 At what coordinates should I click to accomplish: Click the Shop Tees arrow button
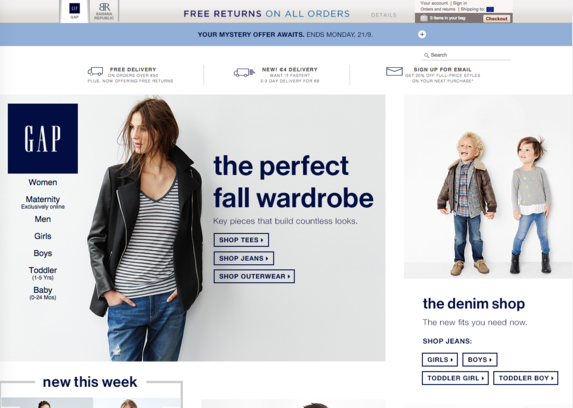pyautogui.click(x=241, y=240)
